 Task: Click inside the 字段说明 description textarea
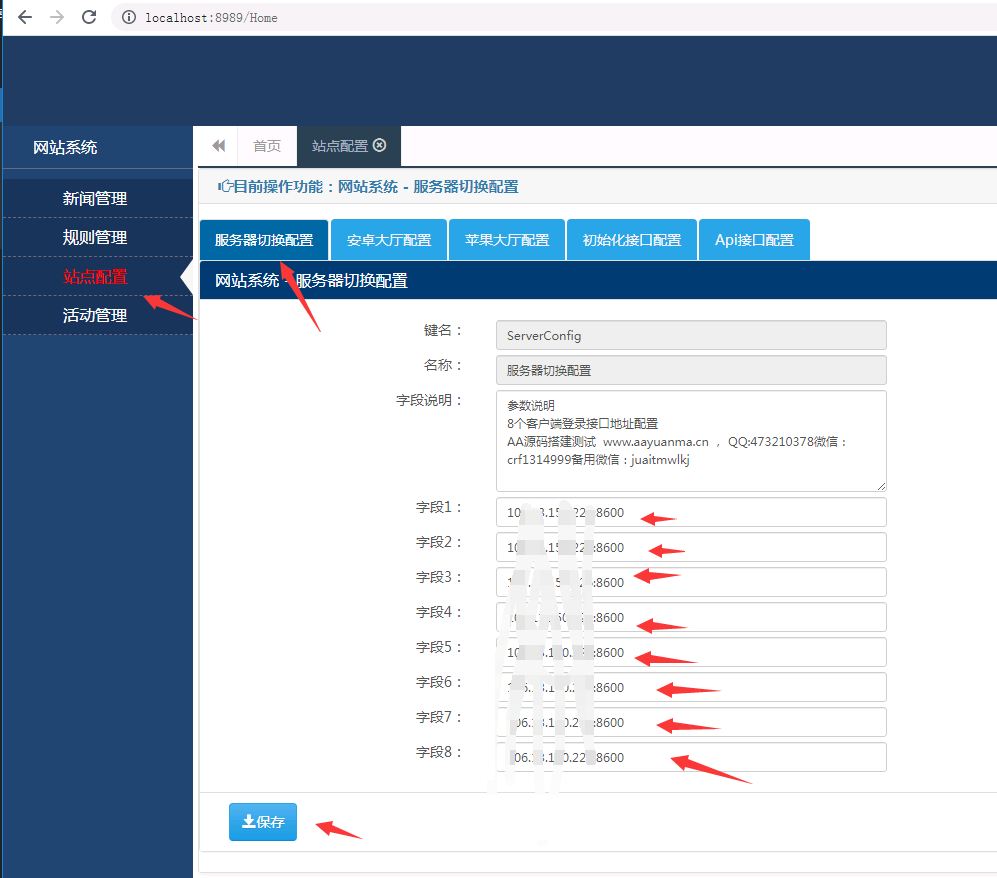[690, 440]
